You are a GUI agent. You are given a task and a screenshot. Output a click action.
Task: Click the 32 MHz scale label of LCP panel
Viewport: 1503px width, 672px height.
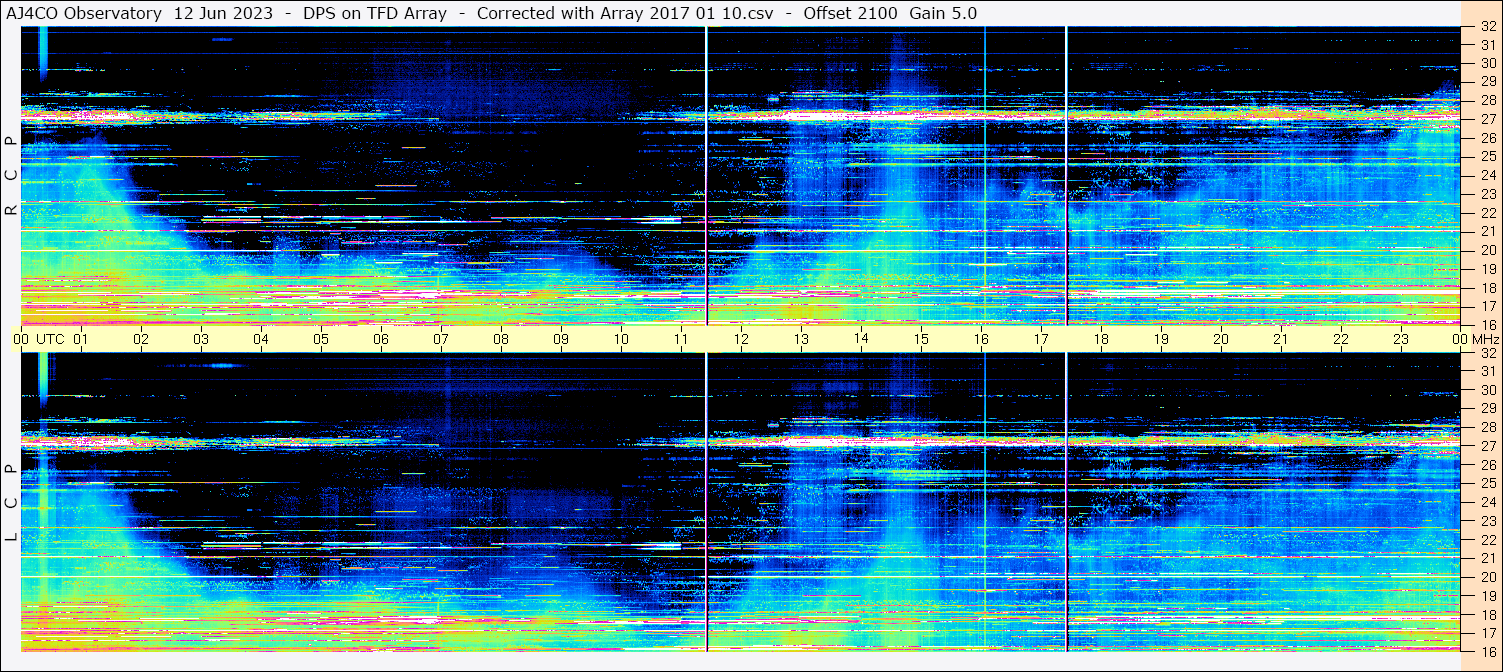coord(1487,353)
